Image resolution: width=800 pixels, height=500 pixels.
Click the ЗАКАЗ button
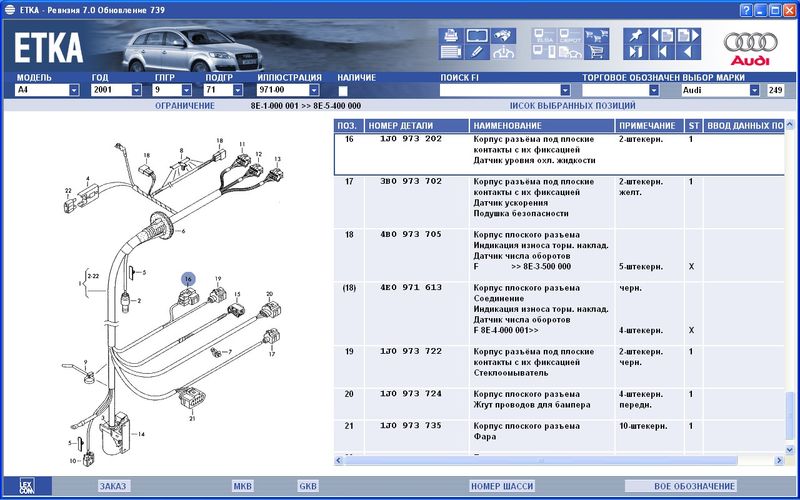click(x=113, y=486)
